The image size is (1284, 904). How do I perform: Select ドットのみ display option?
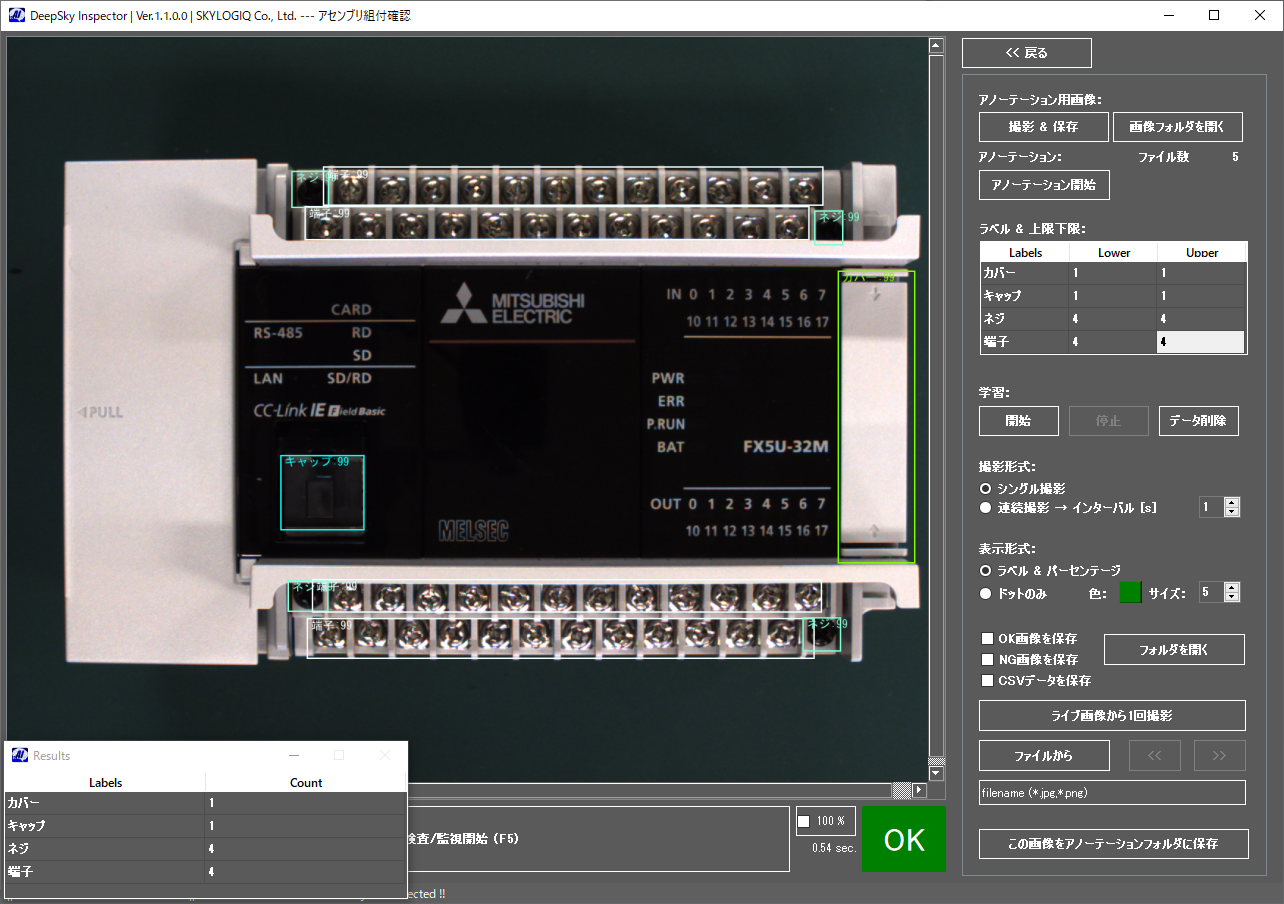click(986, 593)
